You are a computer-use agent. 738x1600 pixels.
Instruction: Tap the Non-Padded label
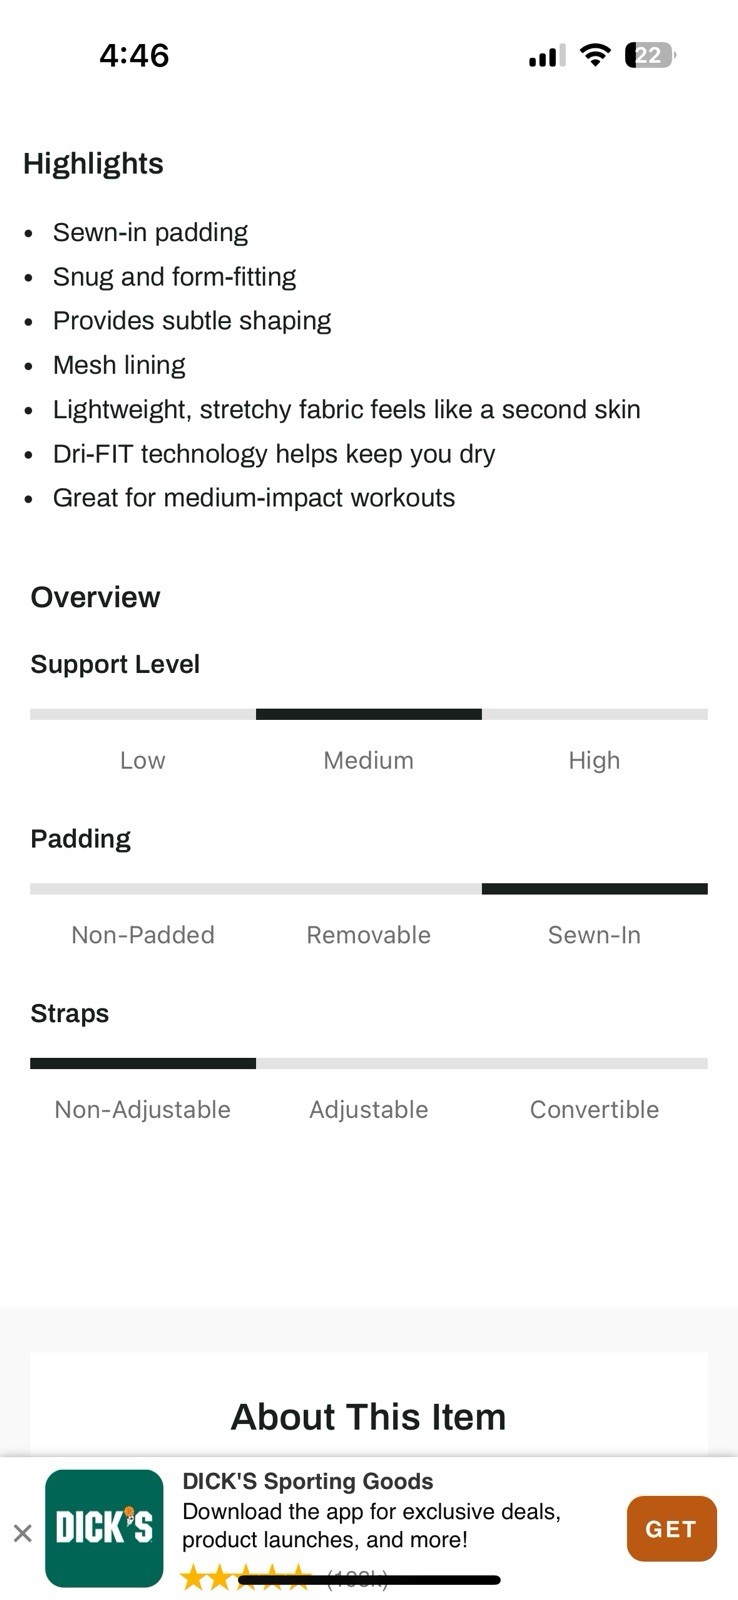pos(143,935)
